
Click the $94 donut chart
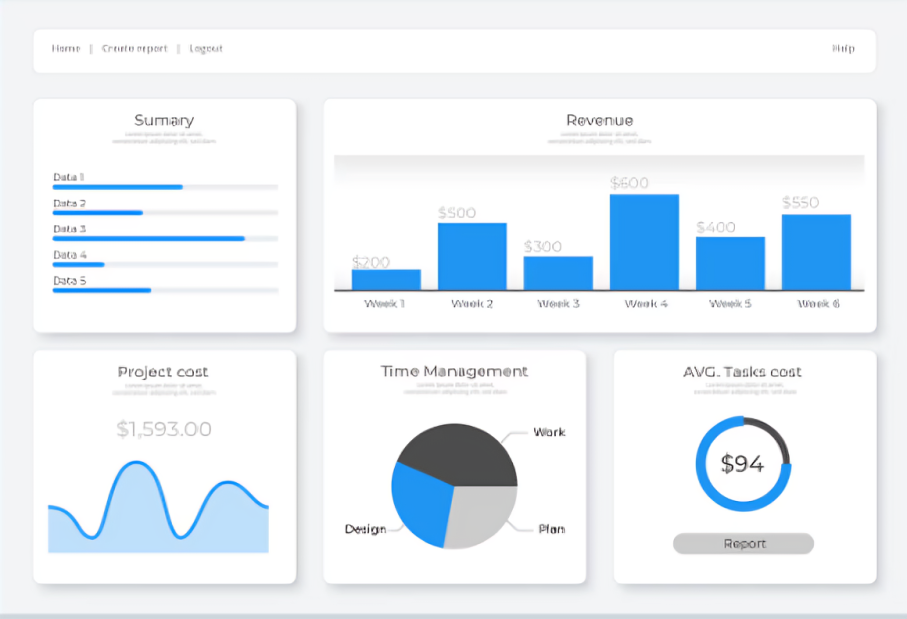[x=743, y=464]
